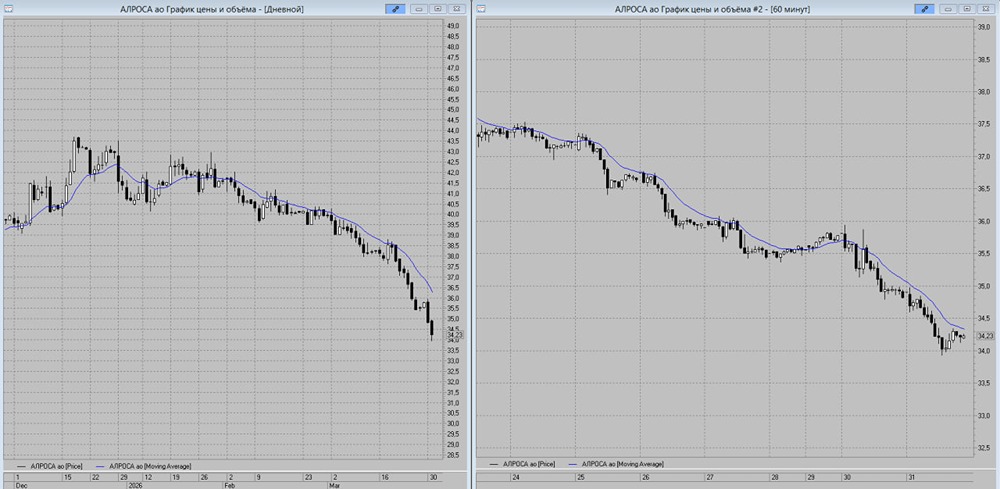Click the 39,0 price axis label in 60 минут chart

984,27
